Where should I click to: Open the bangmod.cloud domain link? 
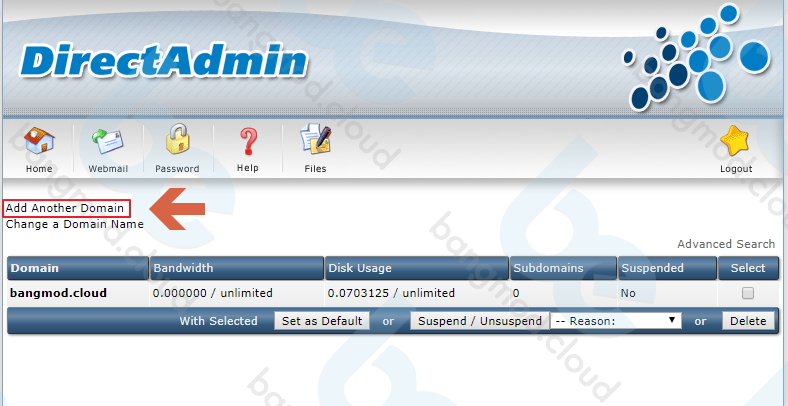pyautogui.click(x=58, y=293)
